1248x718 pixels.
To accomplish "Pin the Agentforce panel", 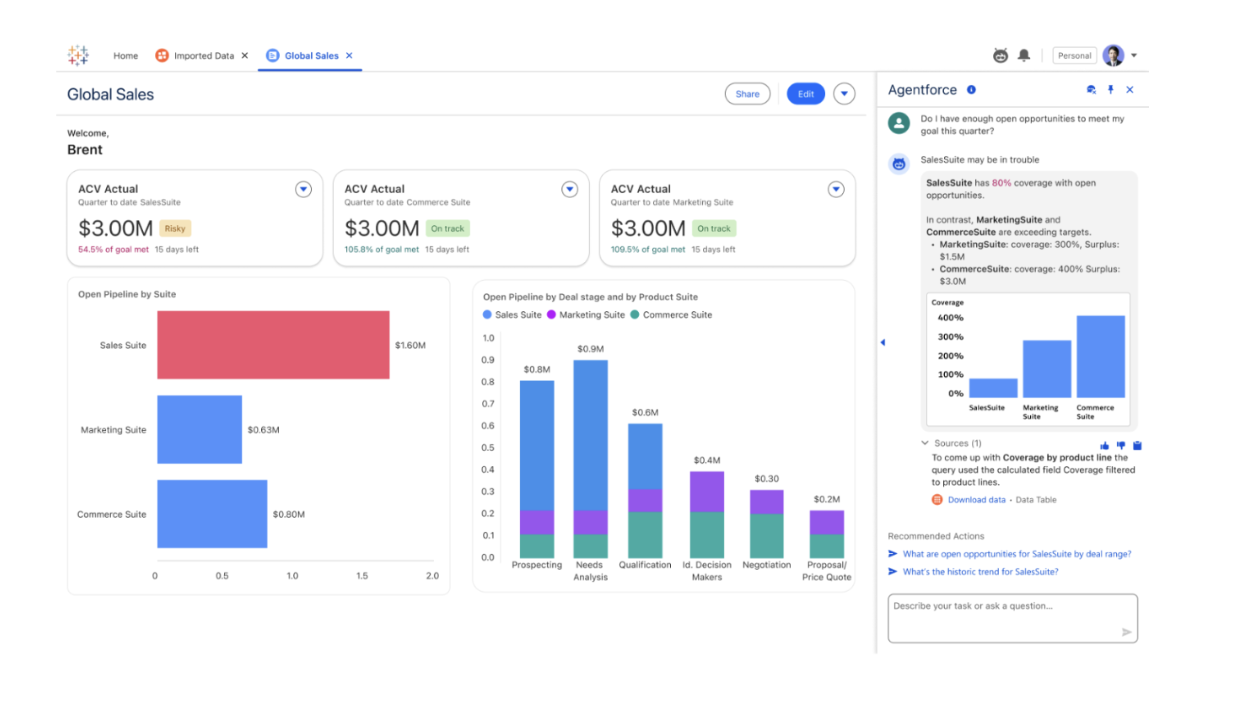I will (1110, 90).
